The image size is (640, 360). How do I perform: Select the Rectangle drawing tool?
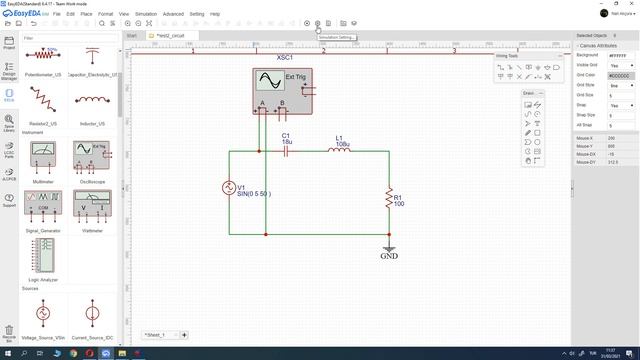pyautogui.click(x=537, y=133)
